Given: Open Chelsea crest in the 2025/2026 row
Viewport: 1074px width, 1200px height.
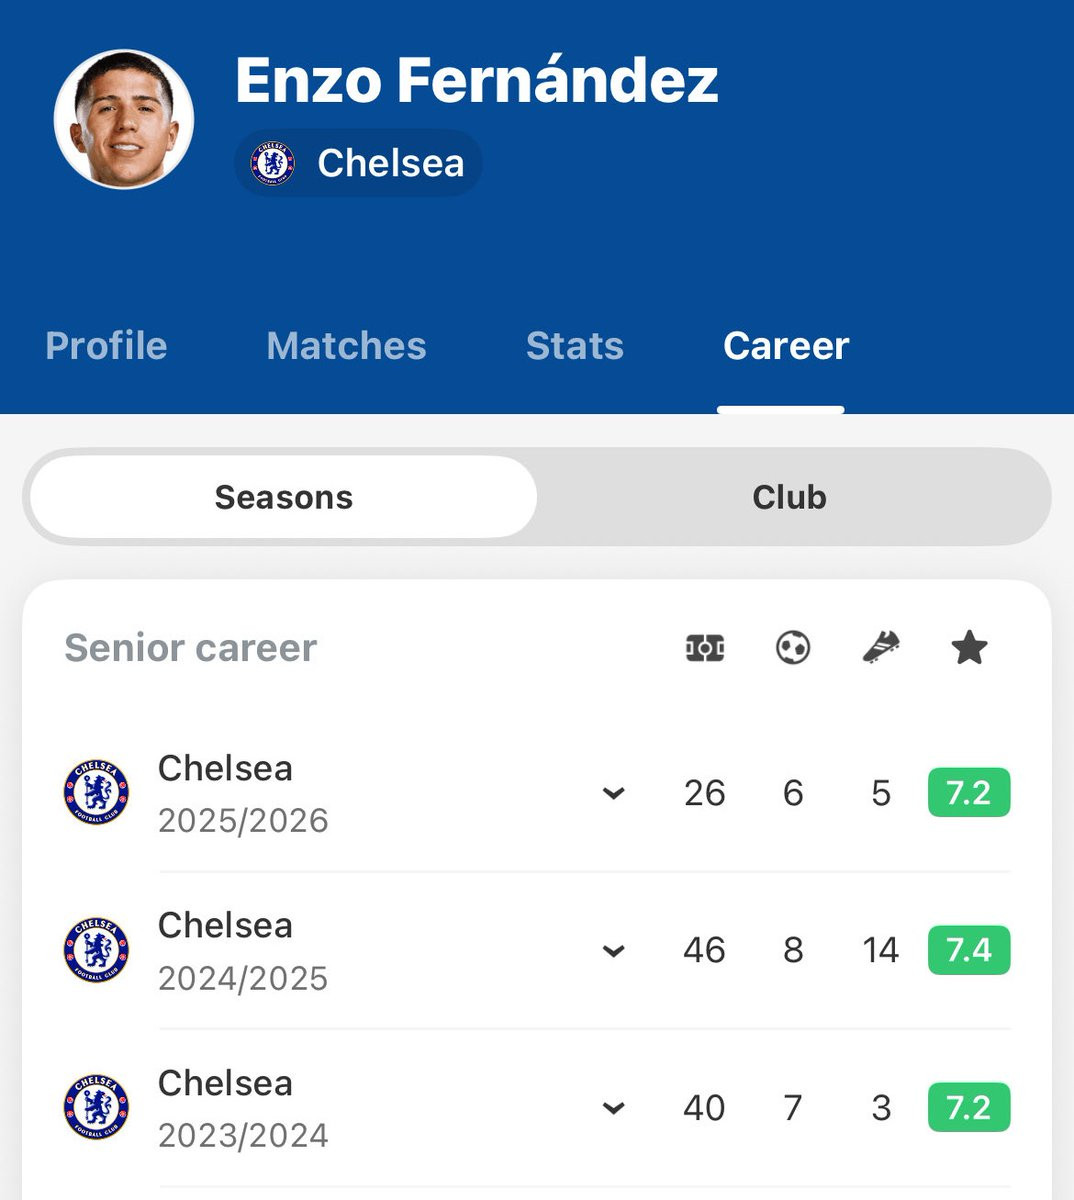Looking at the screenshot, I should coord(97,793).
